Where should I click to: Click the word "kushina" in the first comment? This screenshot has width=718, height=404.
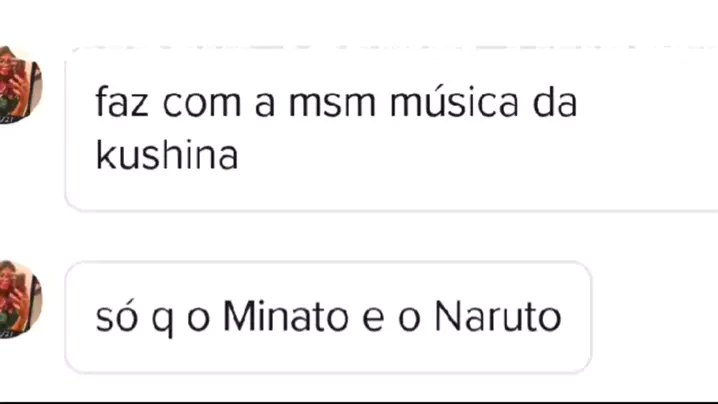tap(167, 155)
